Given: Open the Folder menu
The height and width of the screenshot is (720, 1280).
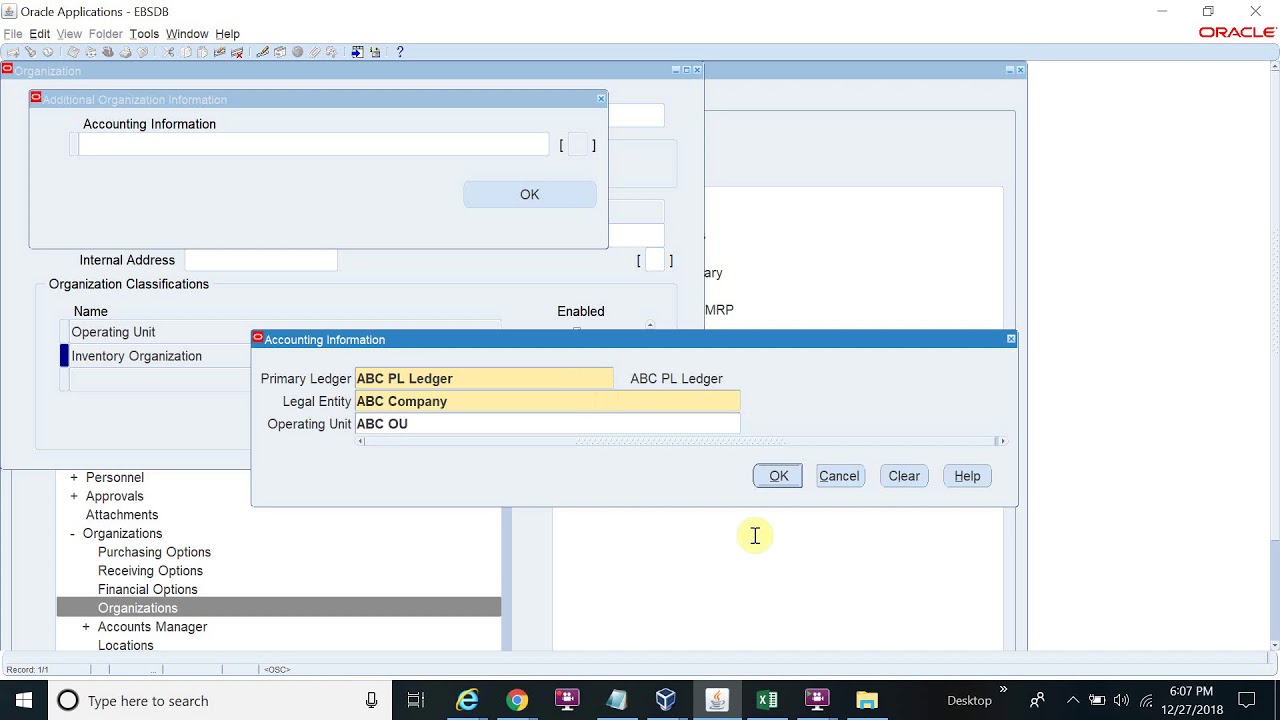Looking at the screenshot, I should (x=106, y=34).
